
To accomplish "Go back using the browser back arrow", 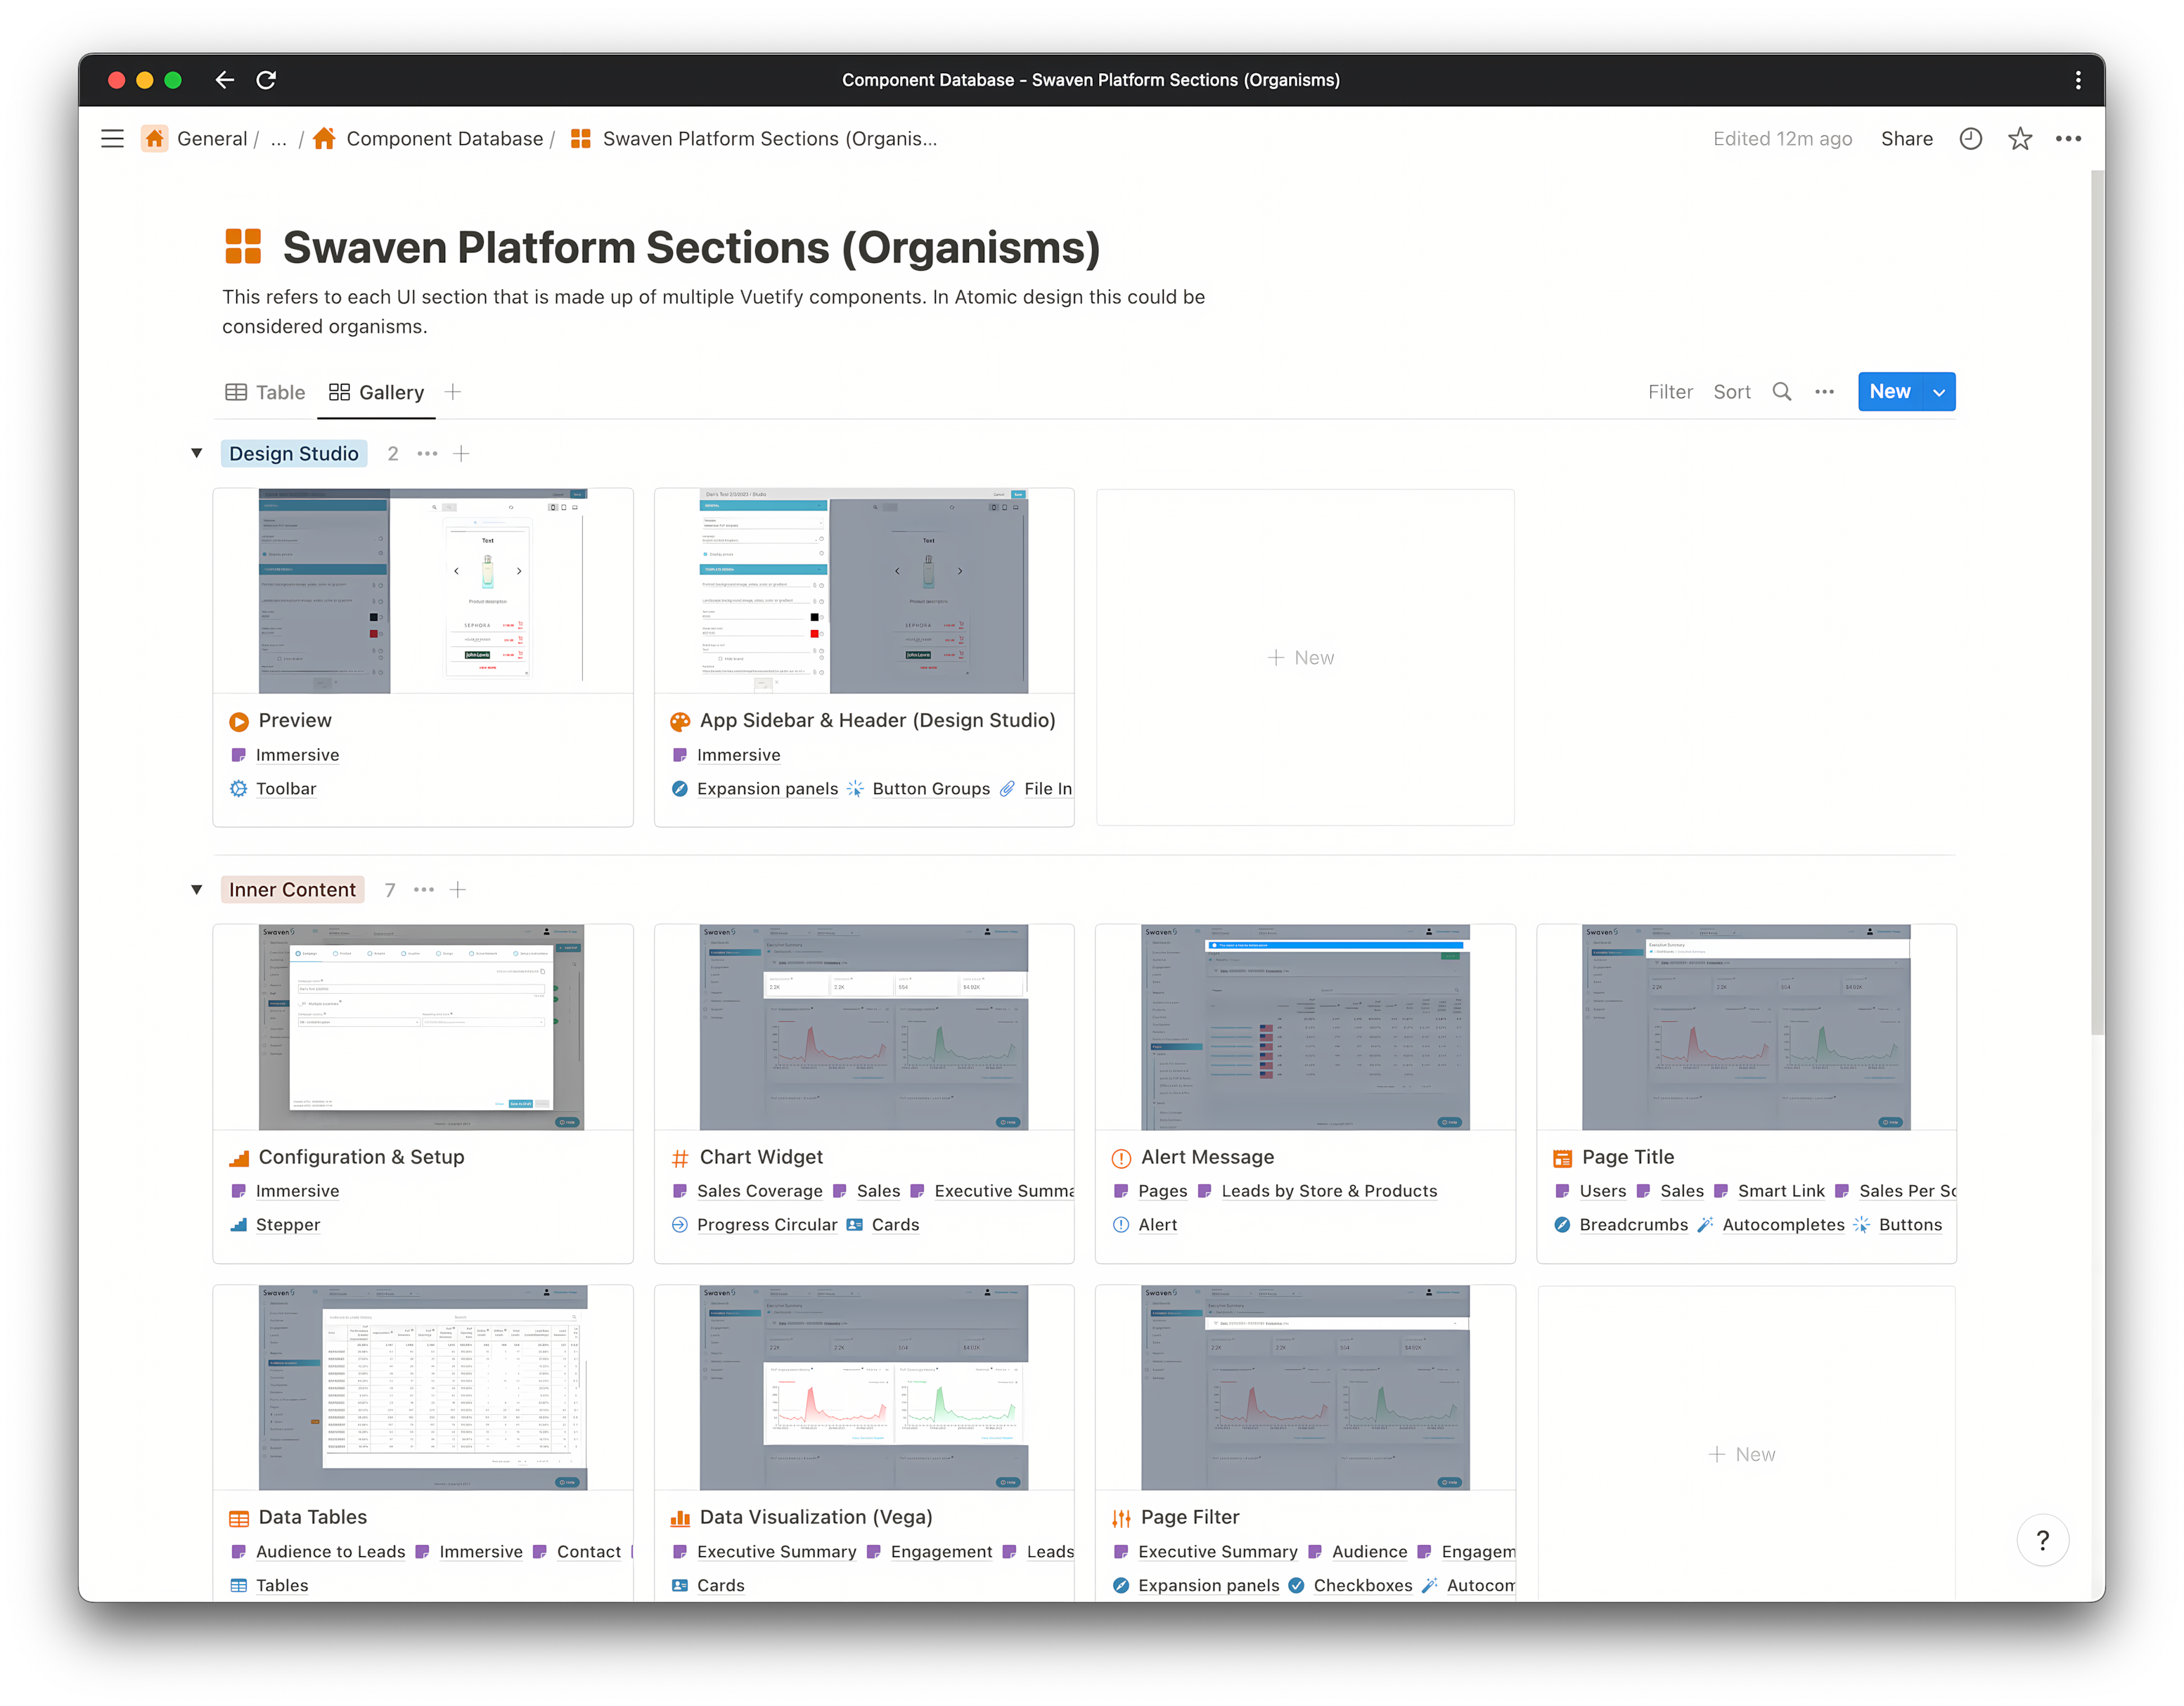I will (224, 80).
